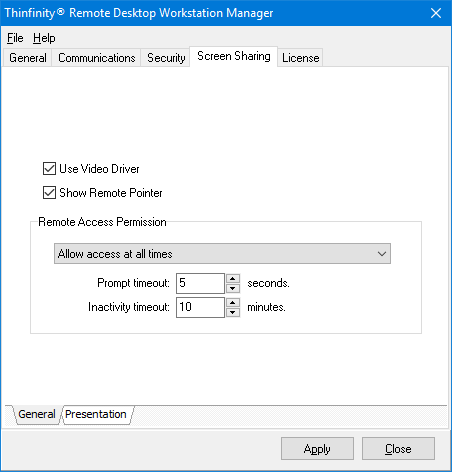Focus the Prompt timeout input field
The height and width of the screenshot is (472, 452).
click(200, 283)
